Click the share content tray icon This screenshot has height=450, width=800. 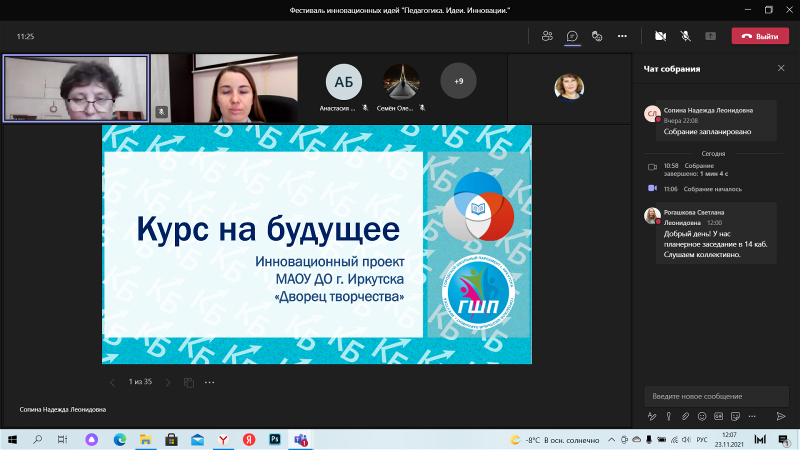coord(711,35)
